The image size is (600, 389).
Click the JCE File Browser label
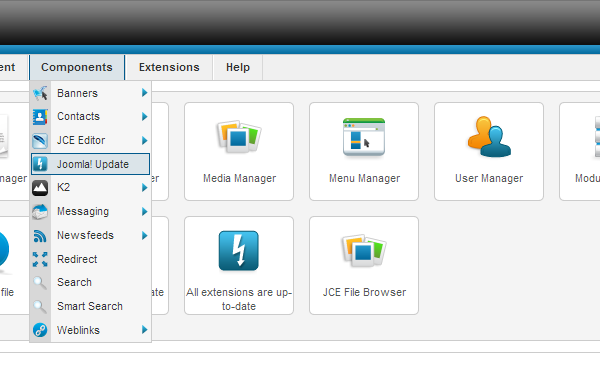point(364,292)
